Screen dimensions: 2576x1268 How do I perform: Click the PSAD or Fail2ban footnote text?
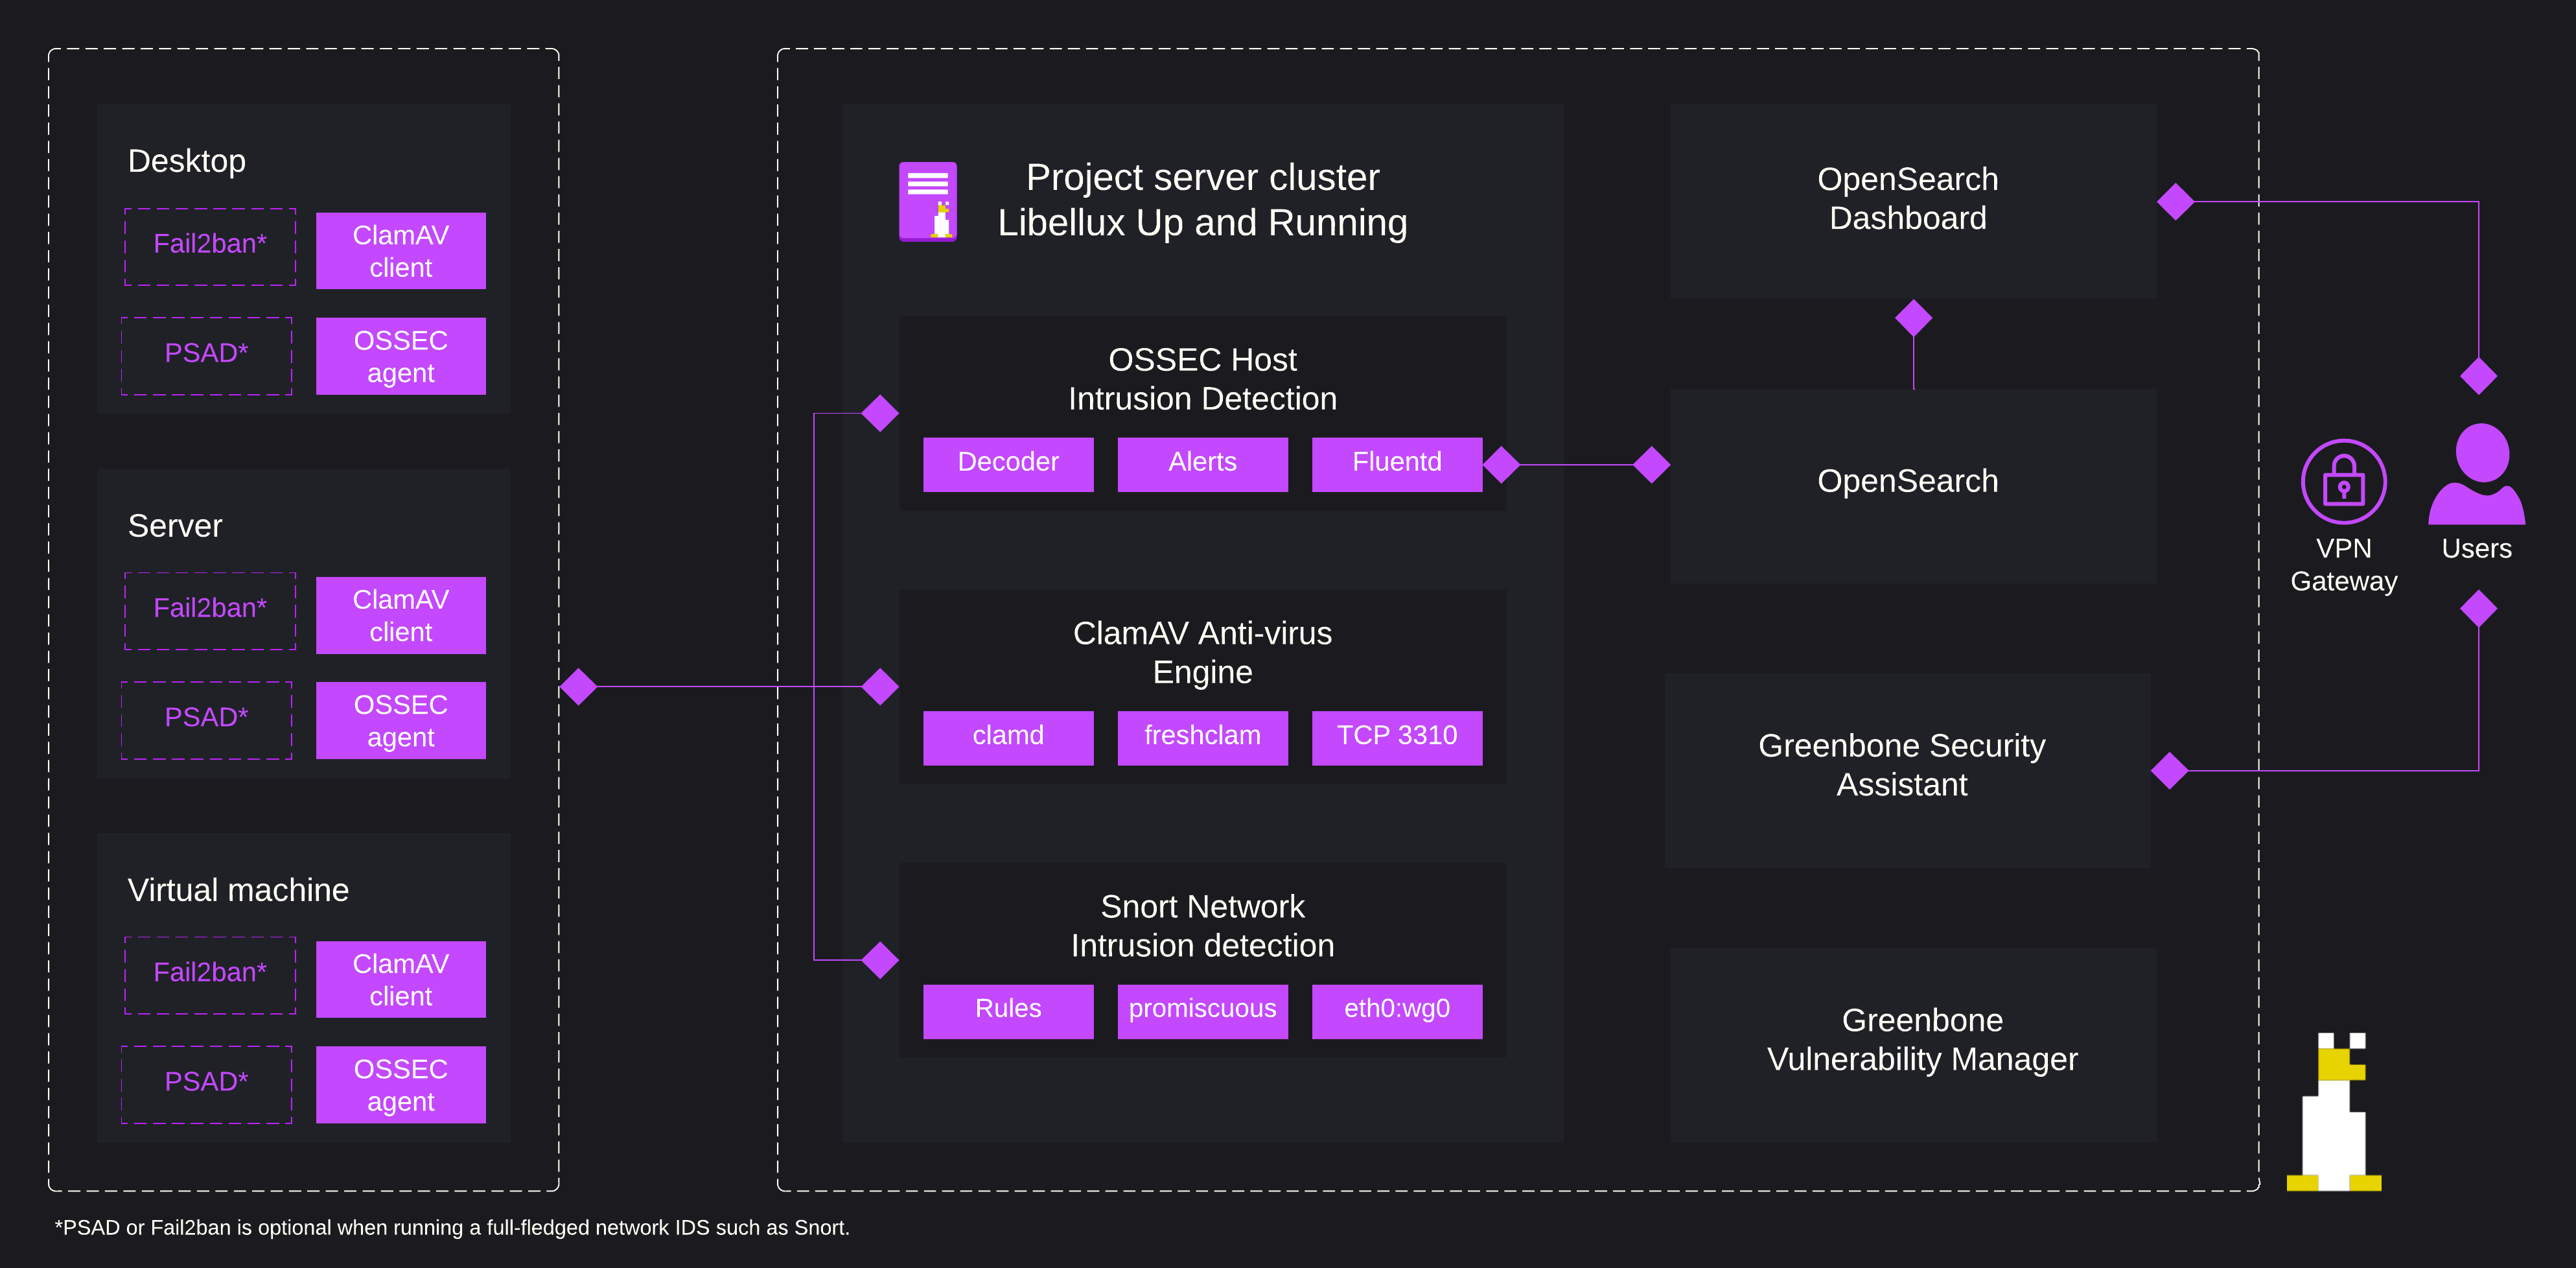click(x=452, y=1227)
